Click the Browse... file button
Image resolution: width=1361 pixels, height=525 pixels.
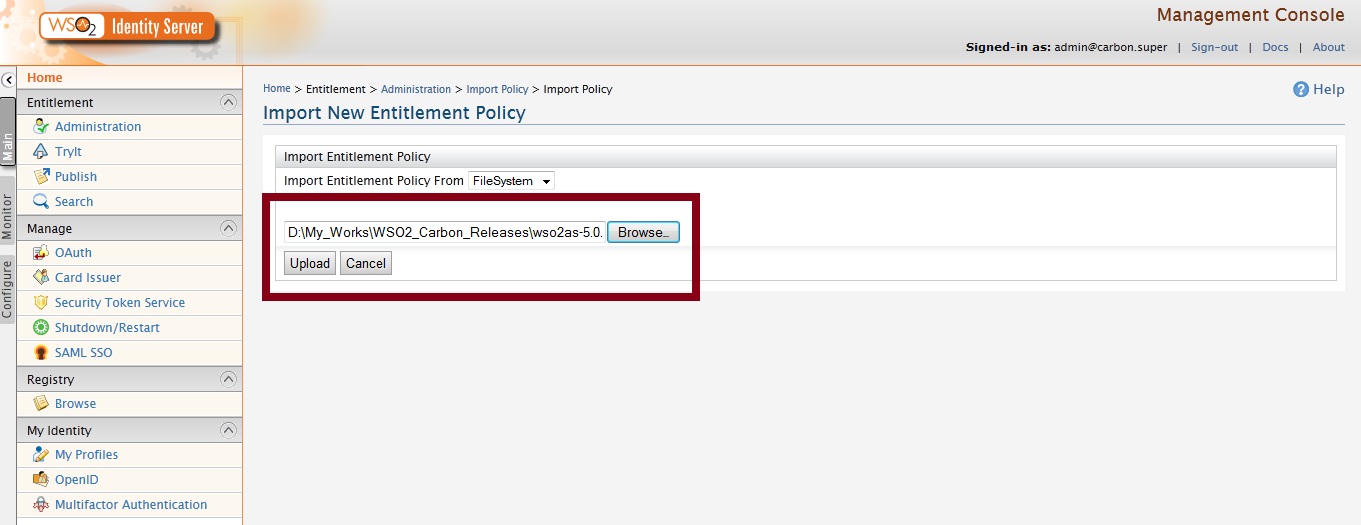643,232
